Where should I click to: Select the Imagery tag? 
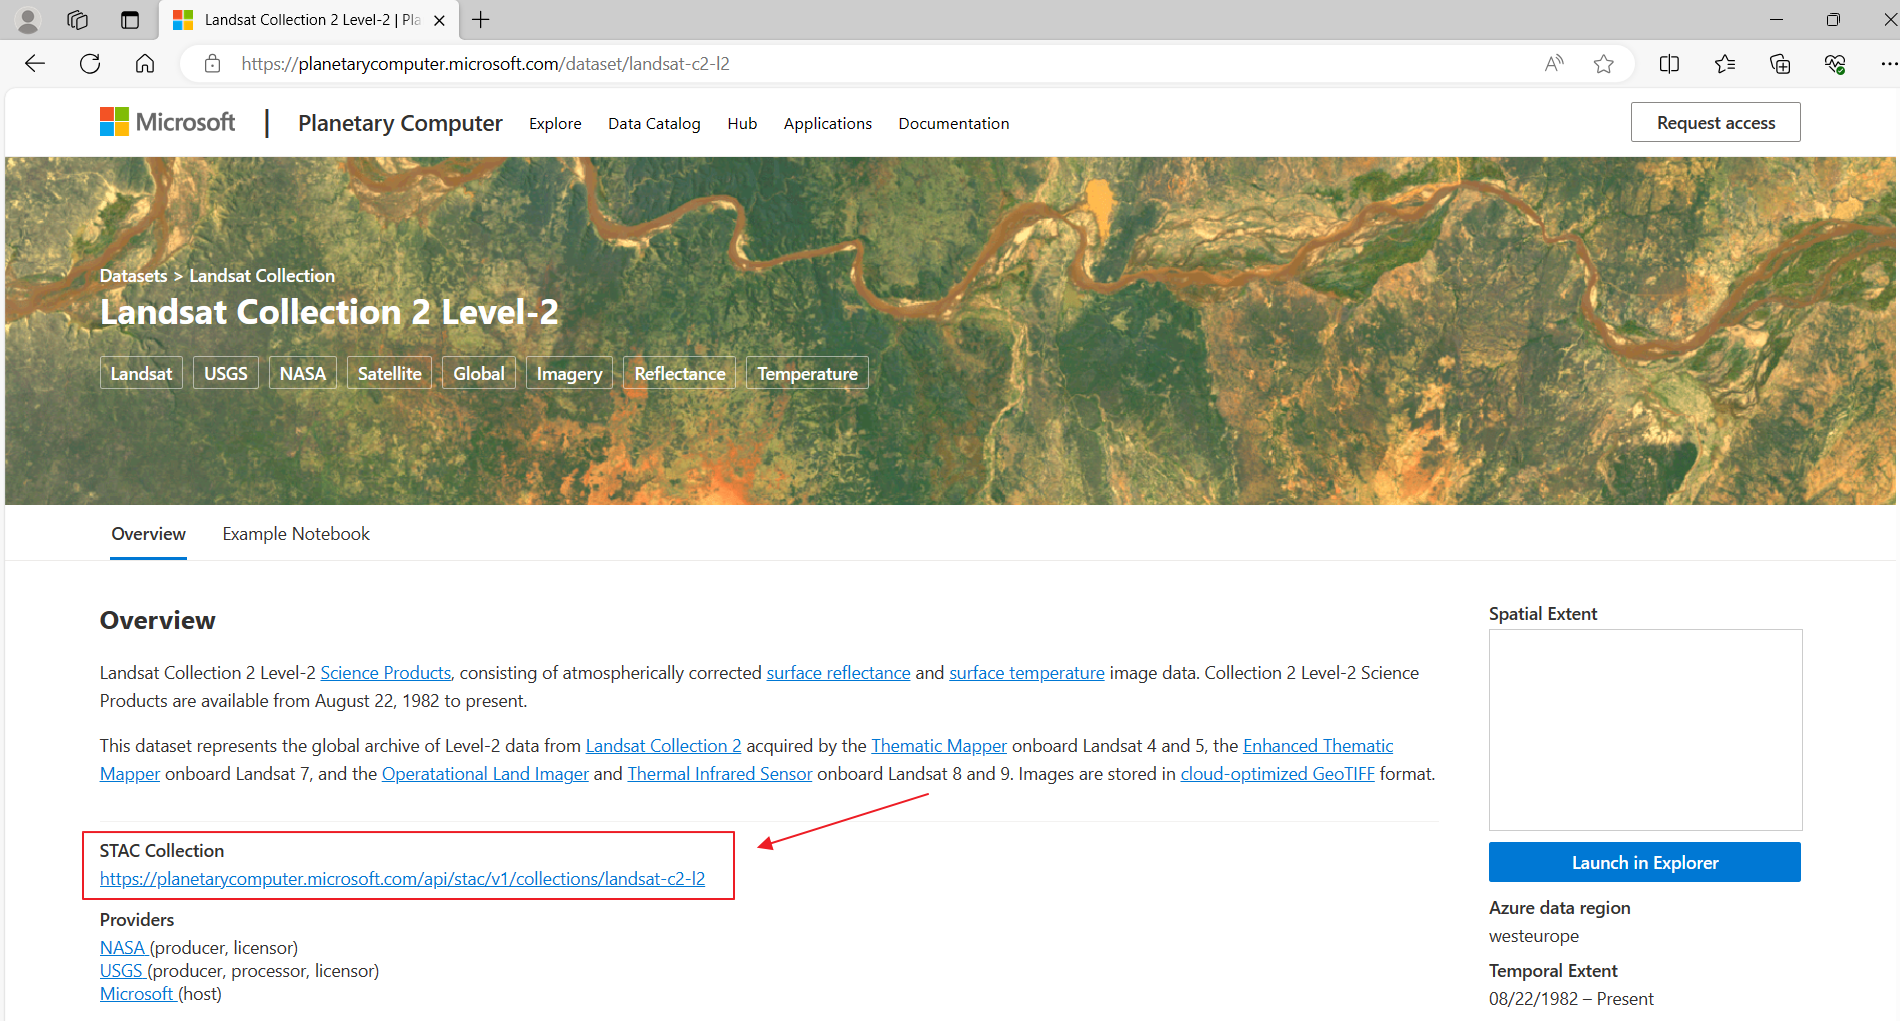[569, 373]
